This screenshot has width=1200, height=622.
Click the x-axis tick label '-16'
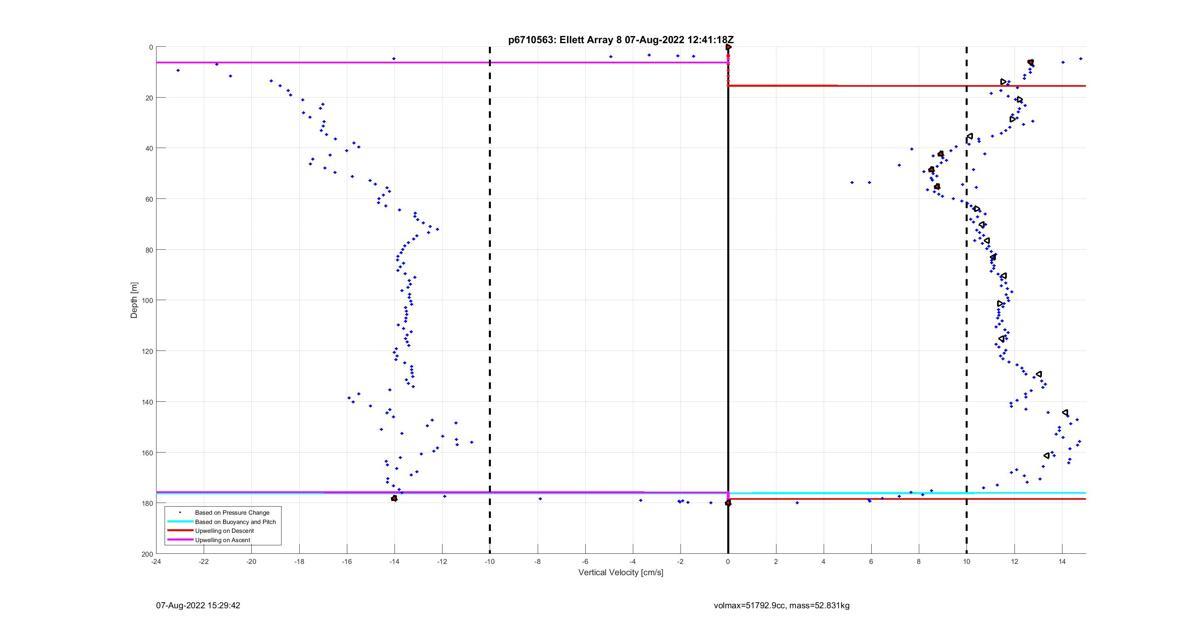tap(347, 561)
